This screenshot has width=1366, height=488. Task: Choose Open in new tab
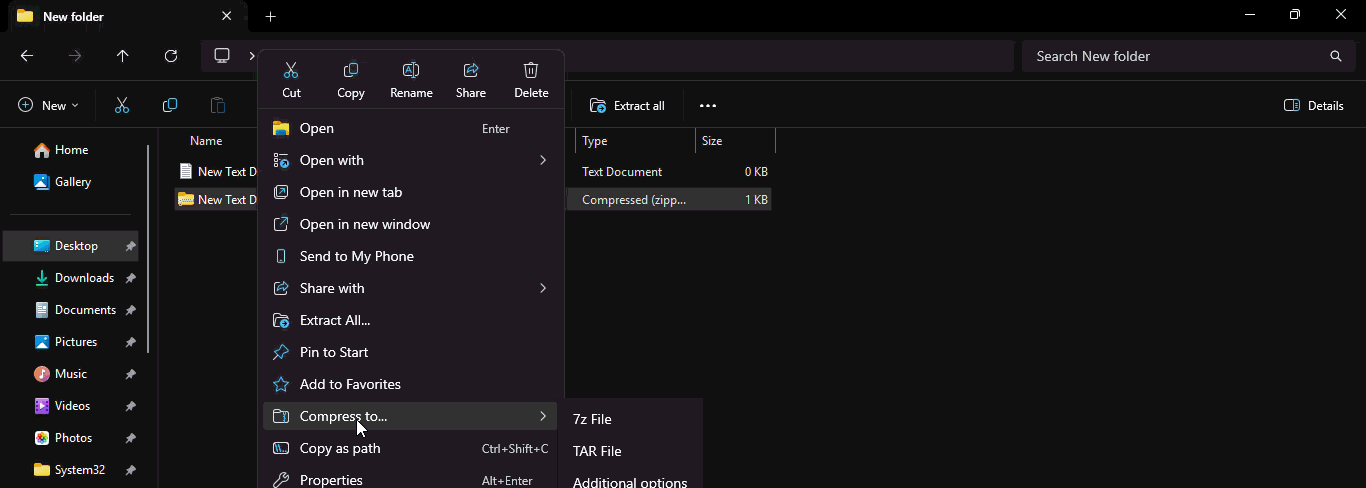click(411, 192)
